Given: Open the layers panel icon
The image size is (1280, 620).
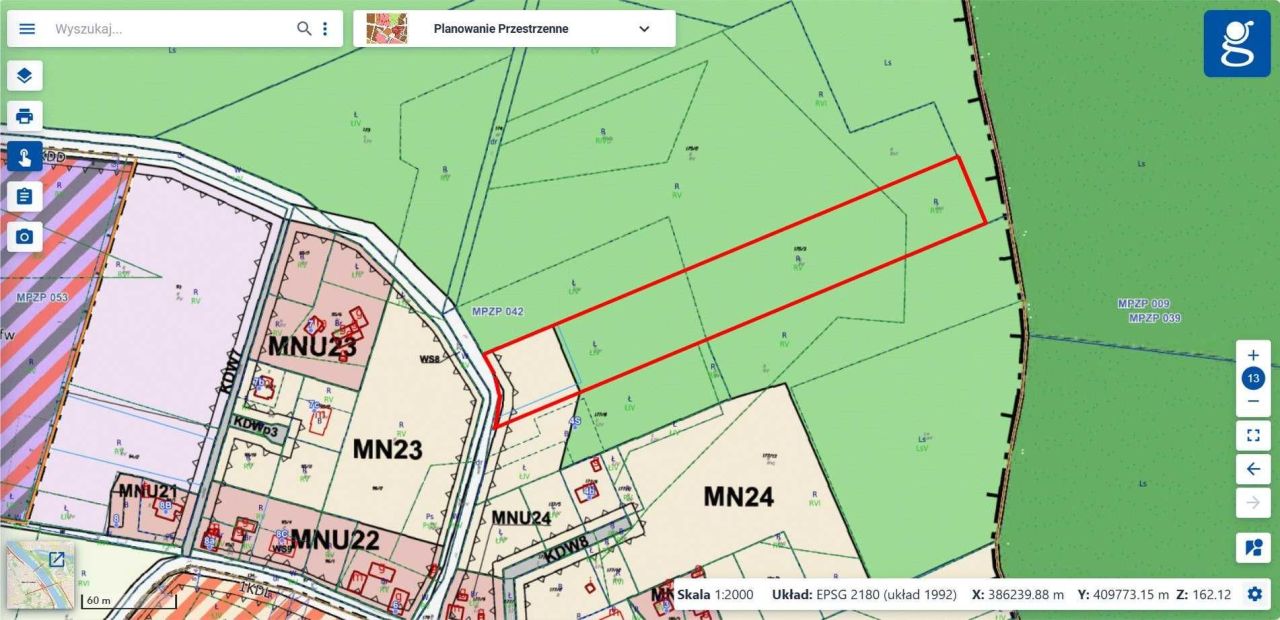Looking at the screenshot, I should click(24, 76).
